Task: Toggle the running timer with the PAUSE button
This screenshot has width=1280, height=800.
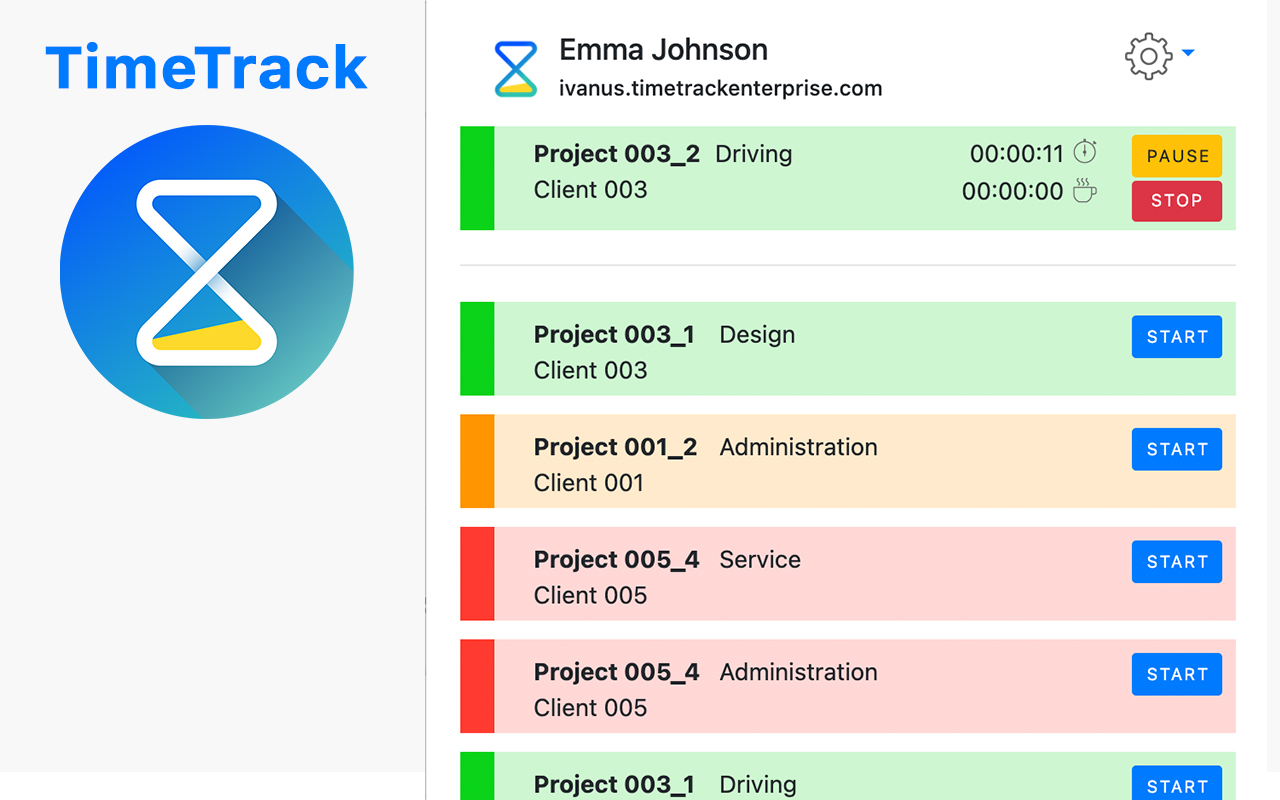Action: pos(1177,156)
